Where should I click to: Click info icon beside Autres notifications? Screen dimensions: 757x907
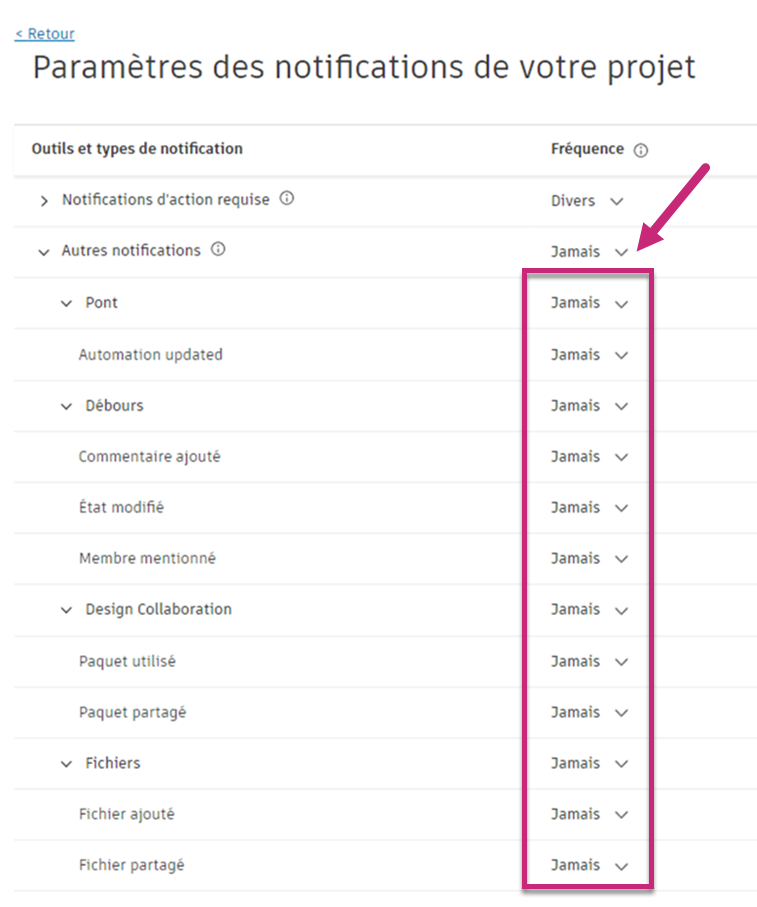[x=218, y=250]
